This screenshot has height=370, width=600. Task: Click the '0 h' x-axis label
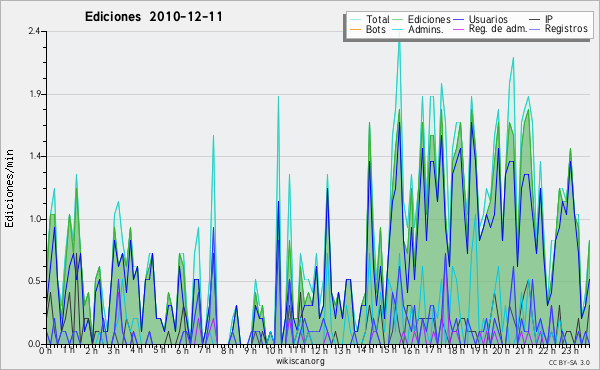(46, 351)
